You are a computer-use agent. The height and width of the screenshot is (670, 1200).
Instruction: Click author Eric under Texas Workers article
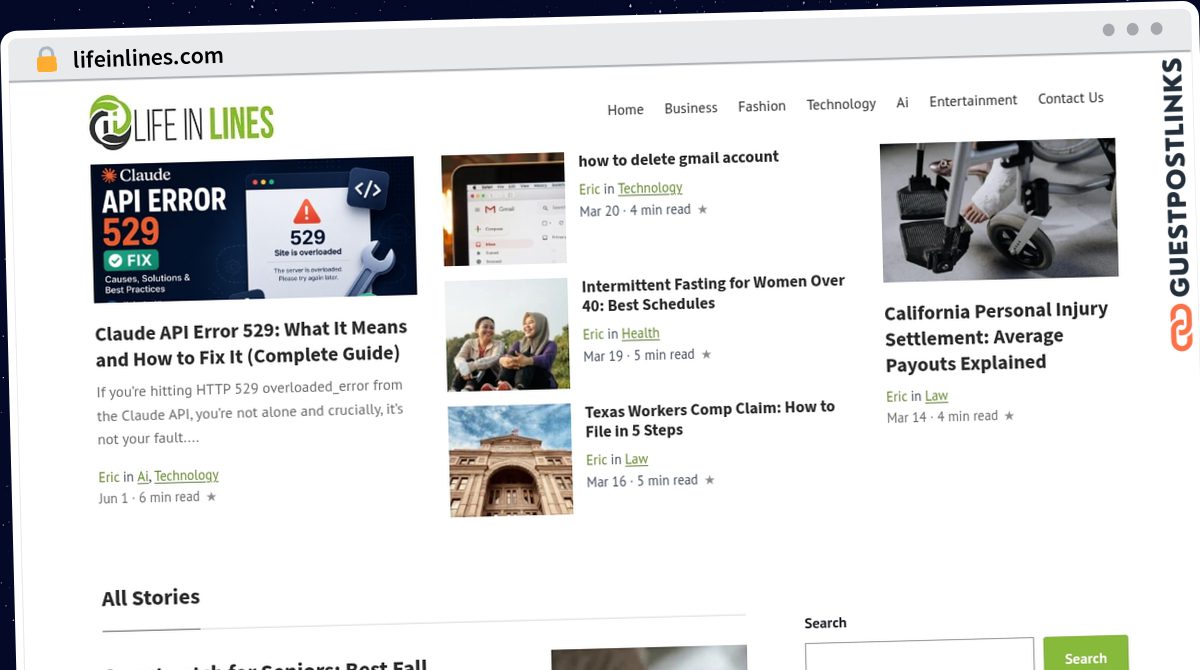coord(597,460)
